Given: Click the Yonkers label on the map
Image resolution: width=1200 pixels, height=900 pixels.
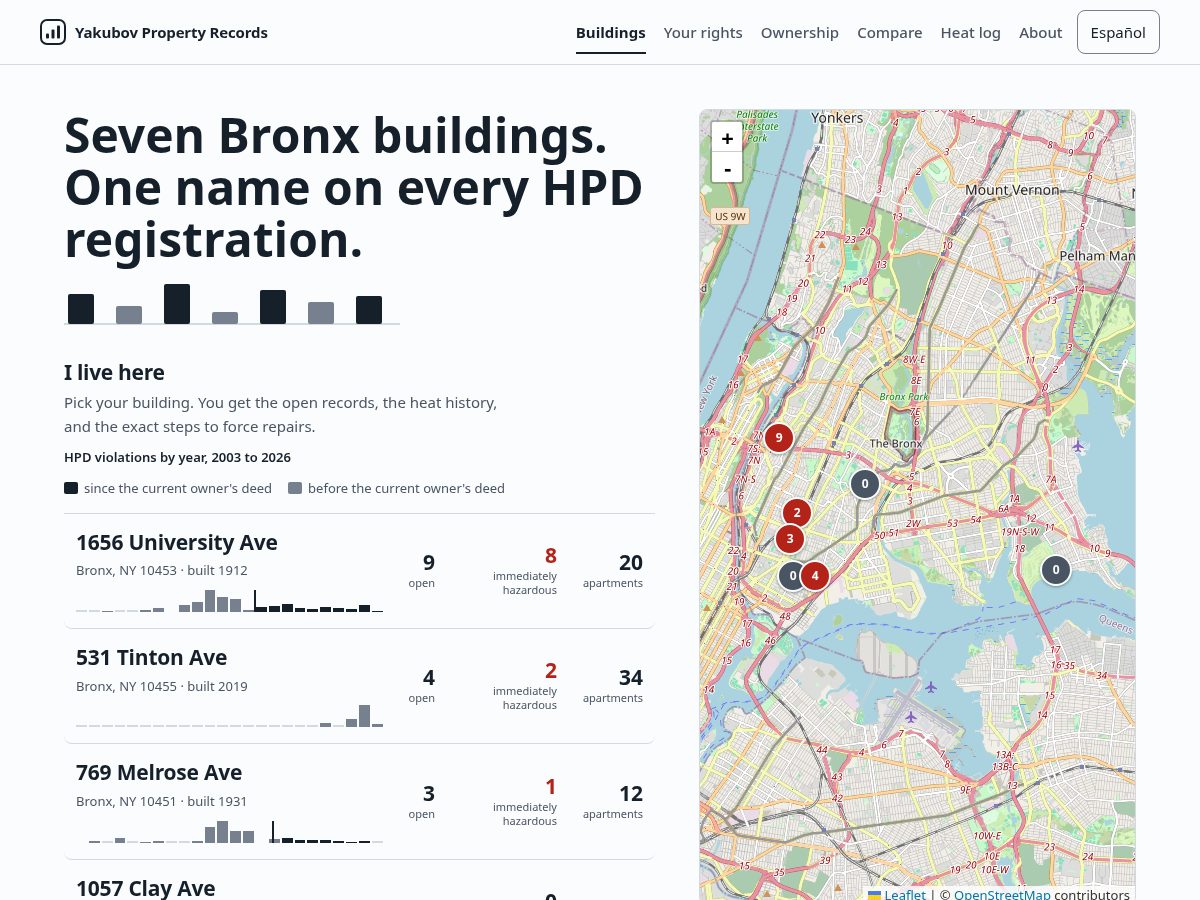Looking at the screenshot, I should tap(837, 118).
